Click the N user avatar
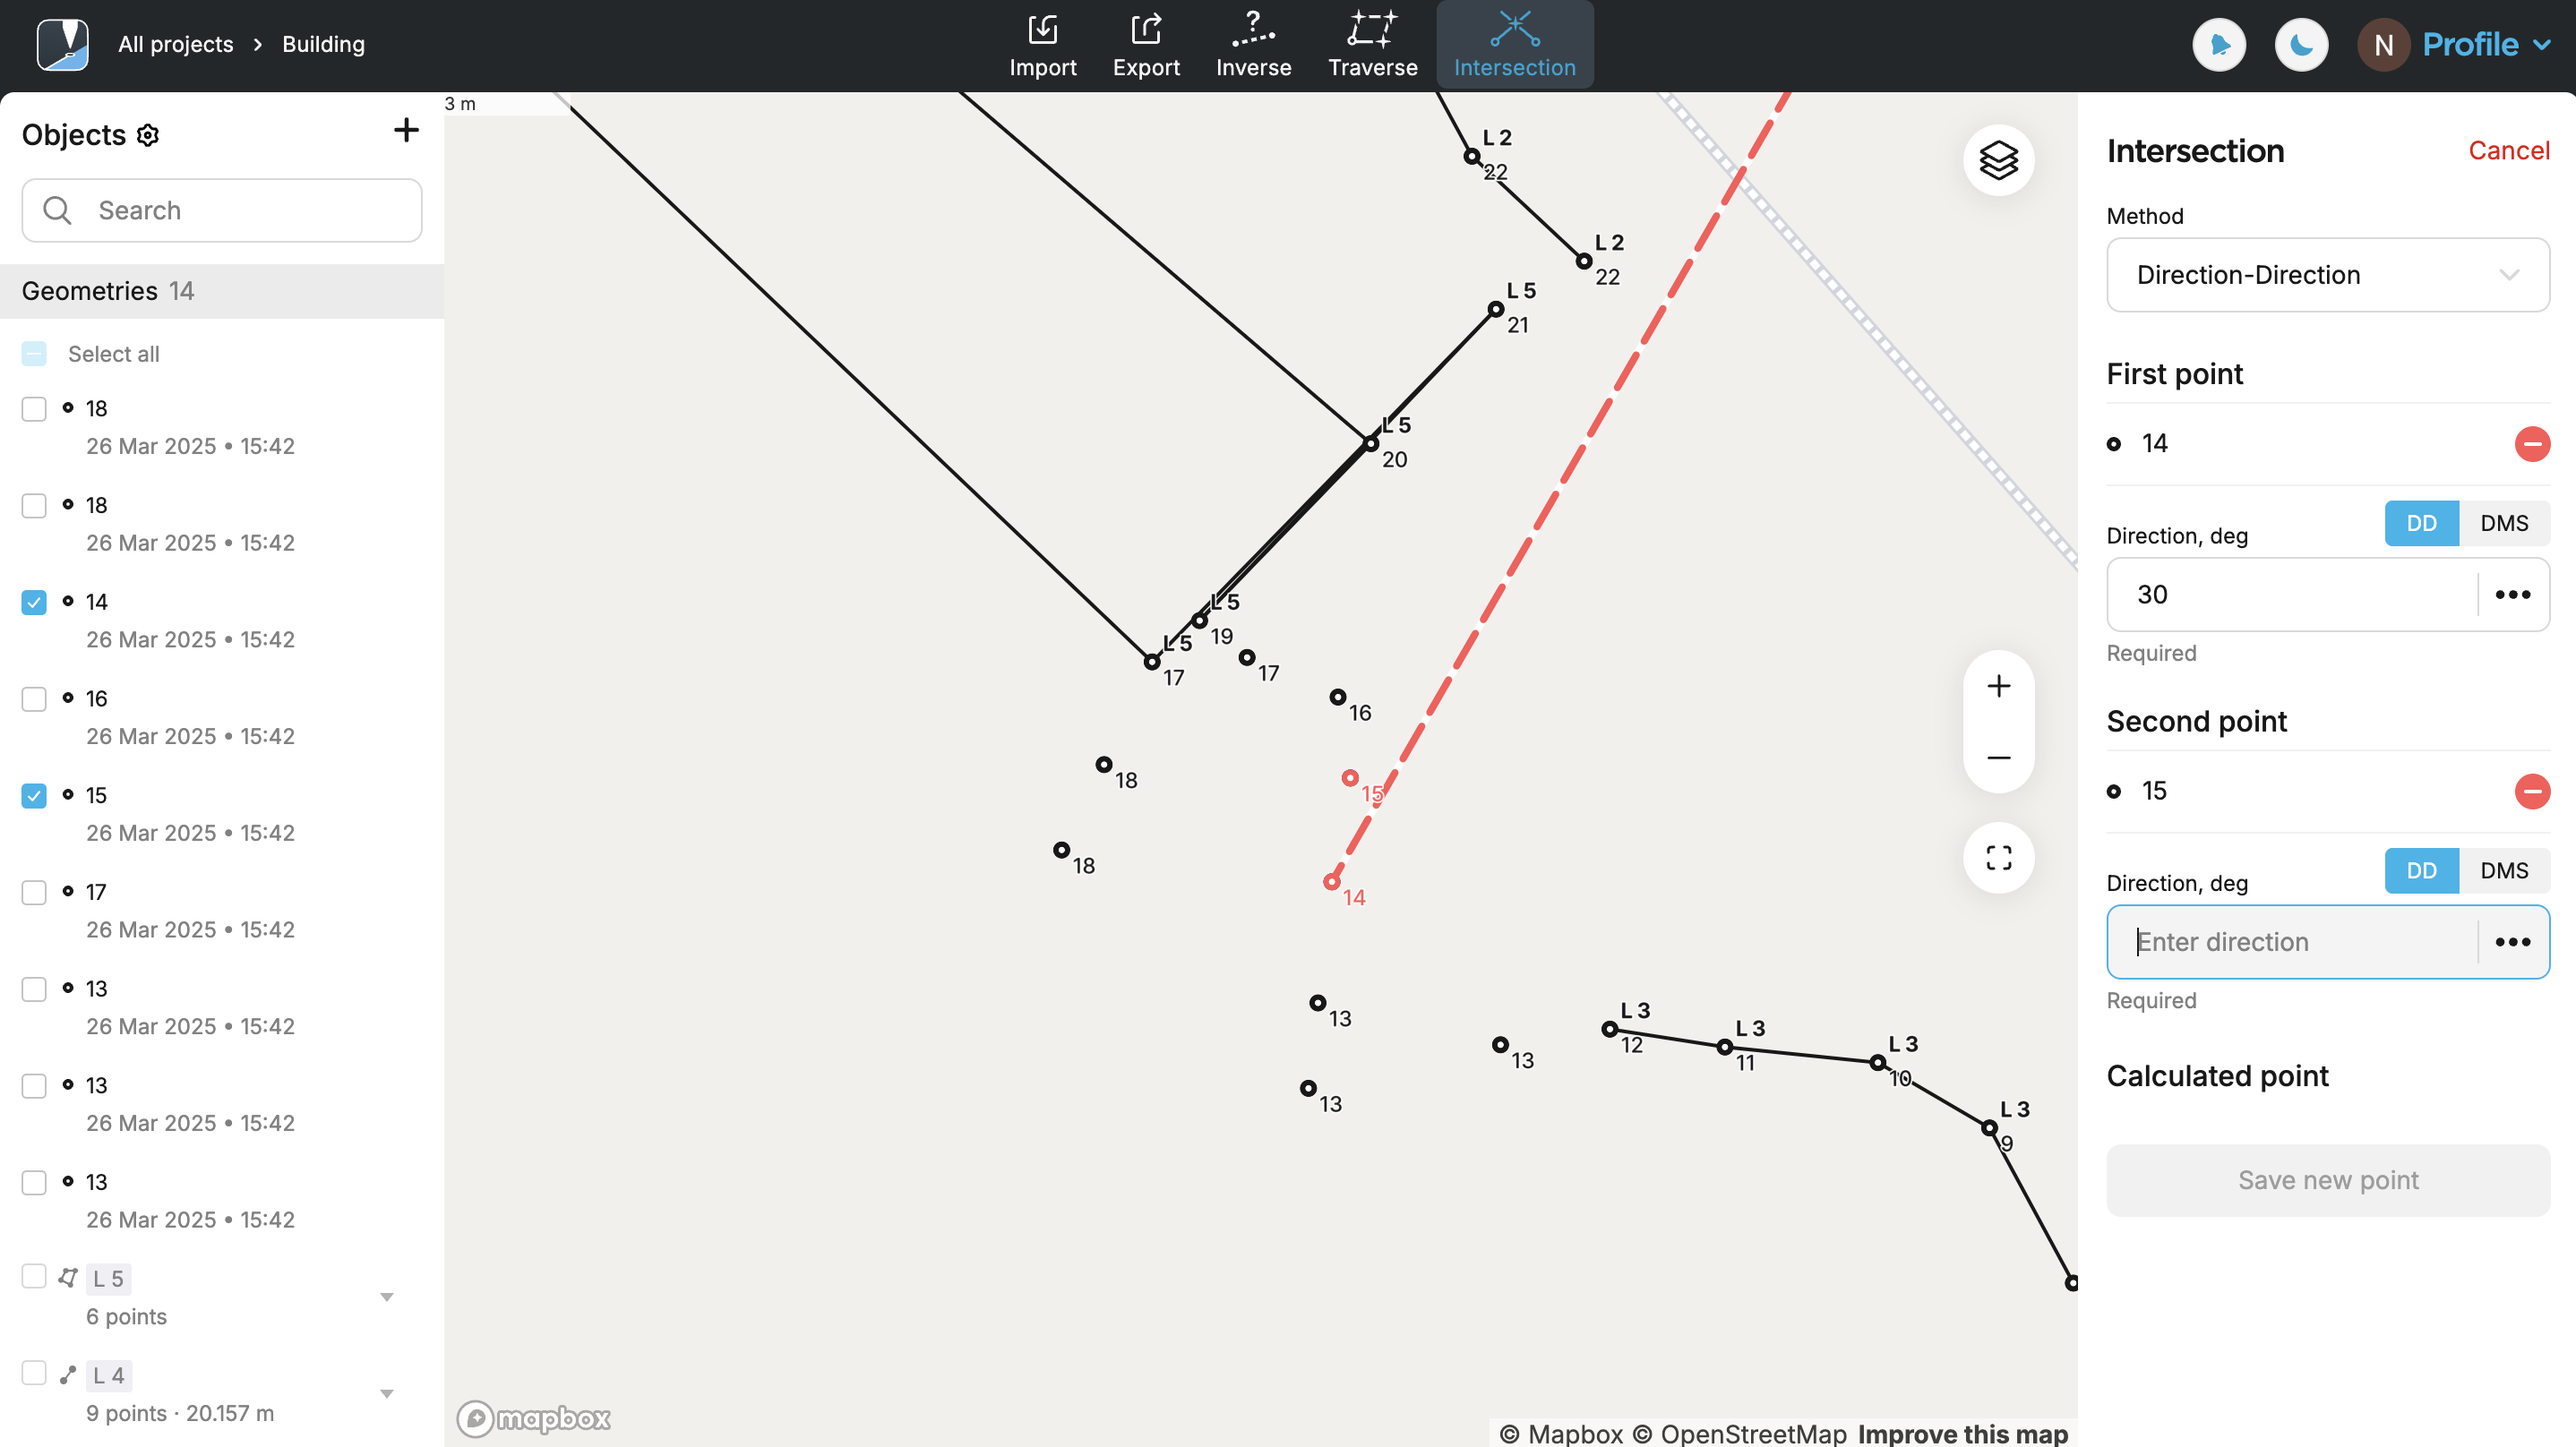 2383,45
